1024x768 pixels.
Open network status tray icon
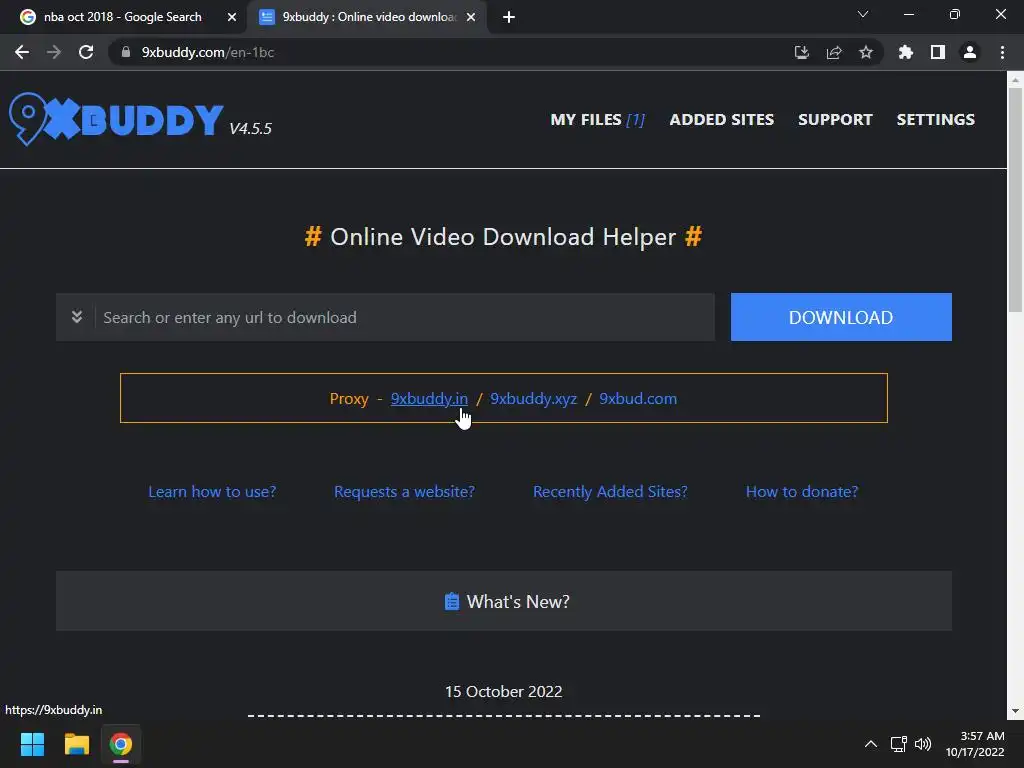click(x=899, y=744)
